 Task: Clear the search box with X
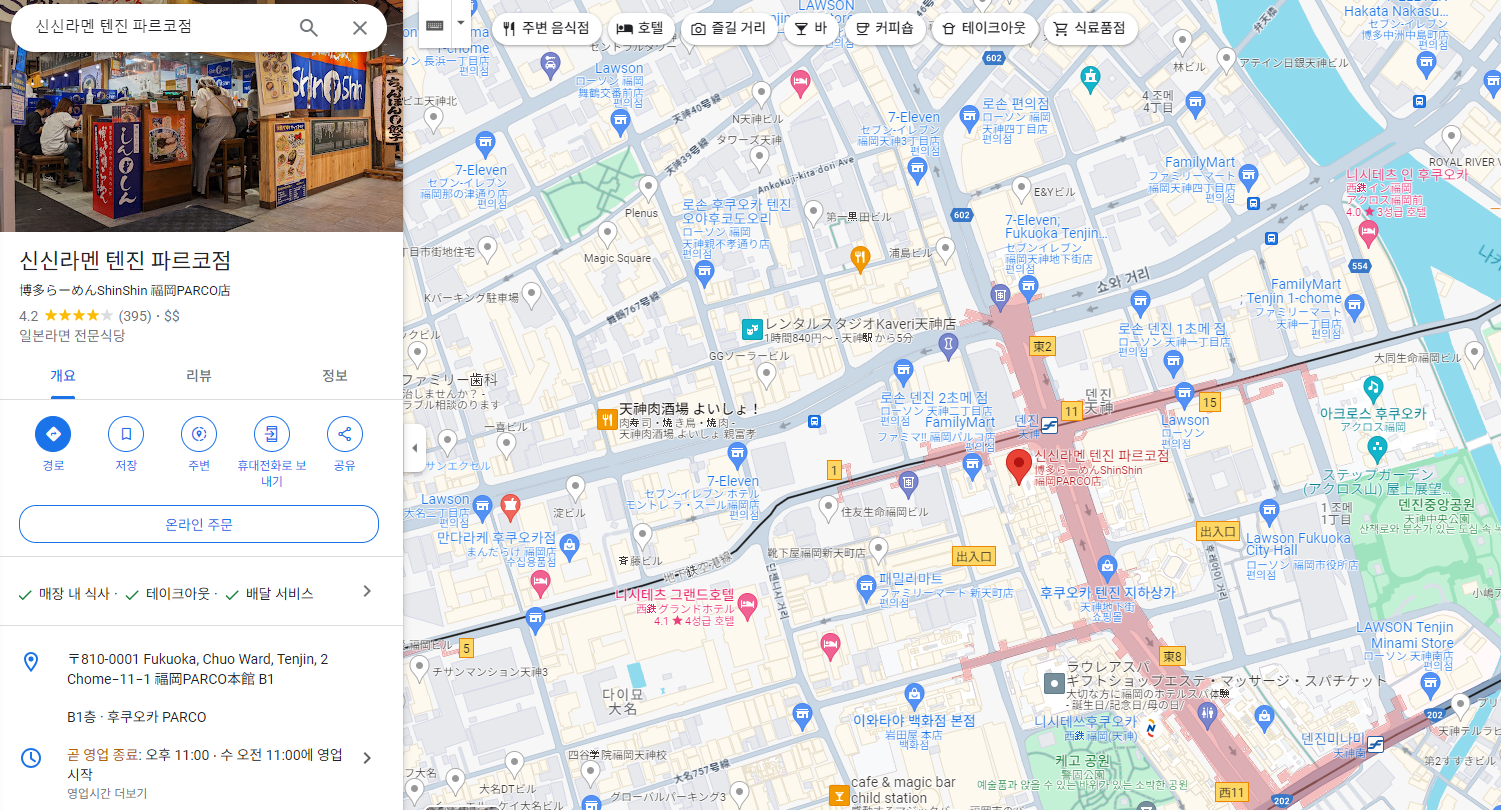tap(360, 28)
